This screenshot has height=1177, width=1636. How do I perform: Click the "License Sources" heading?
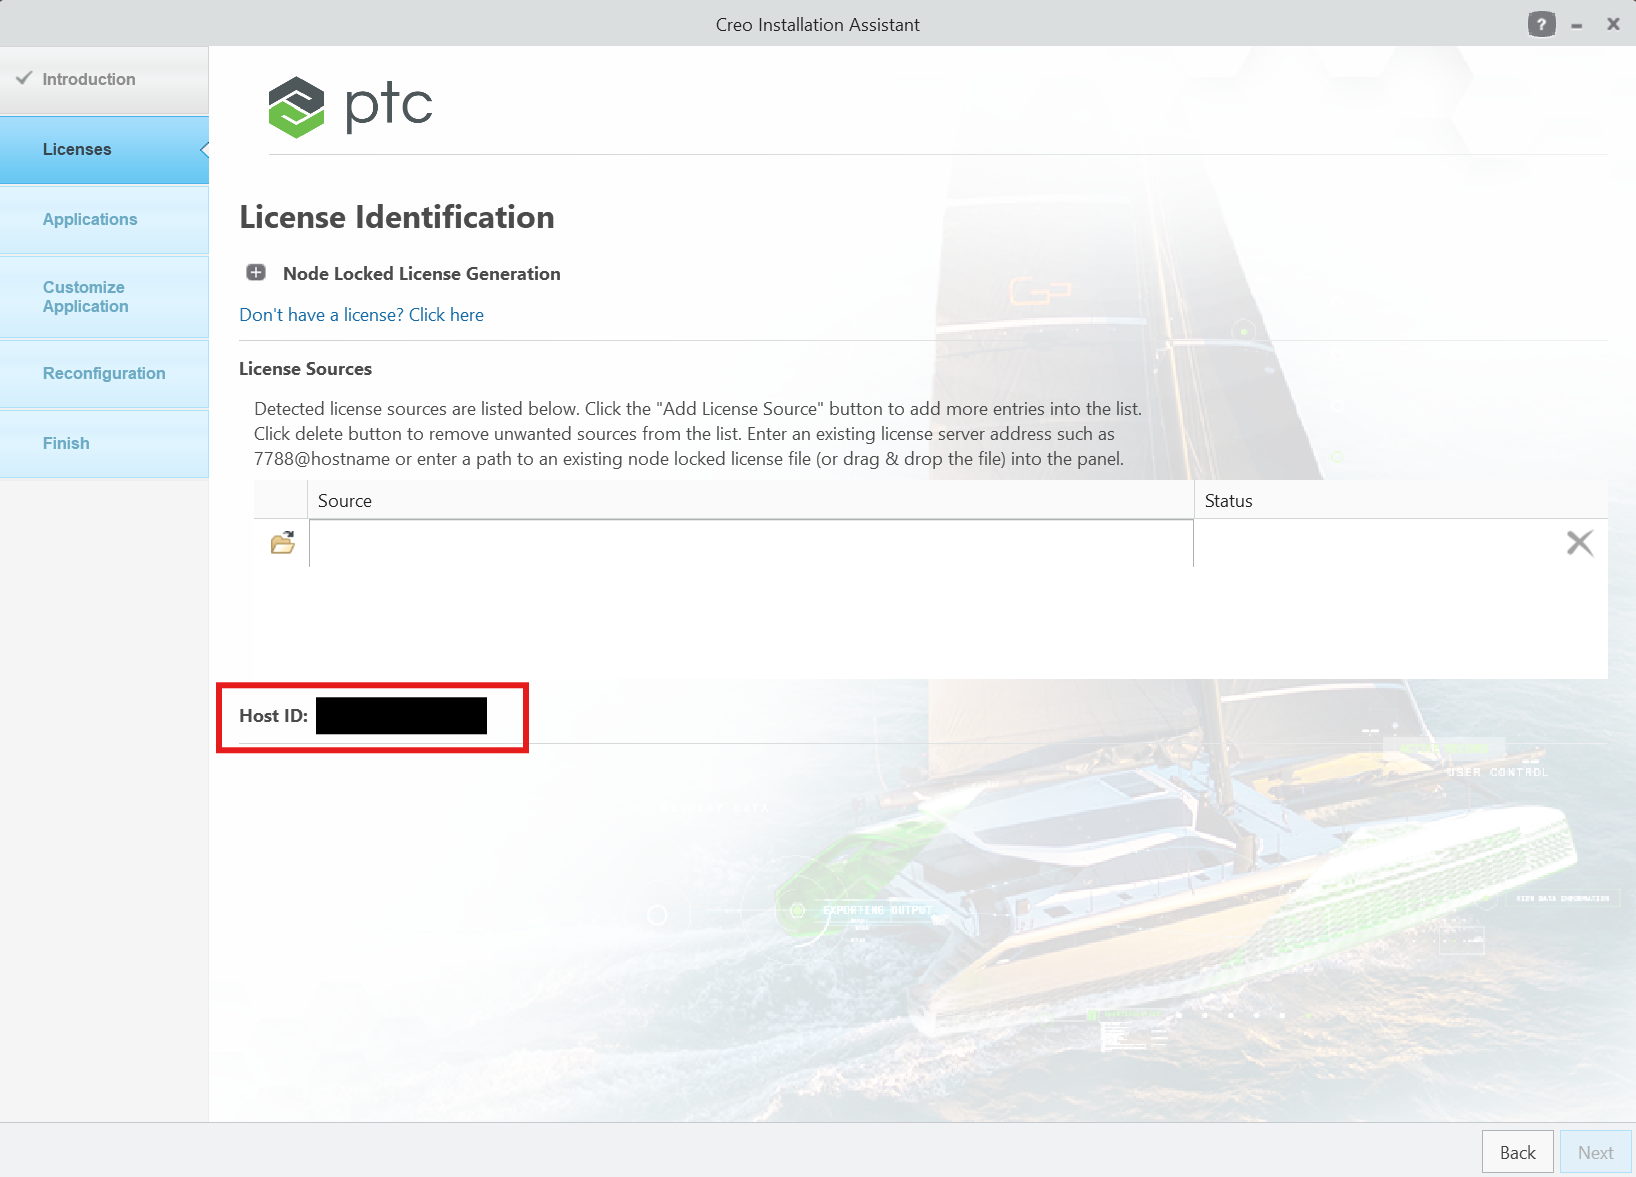click(x=305, y=369)
